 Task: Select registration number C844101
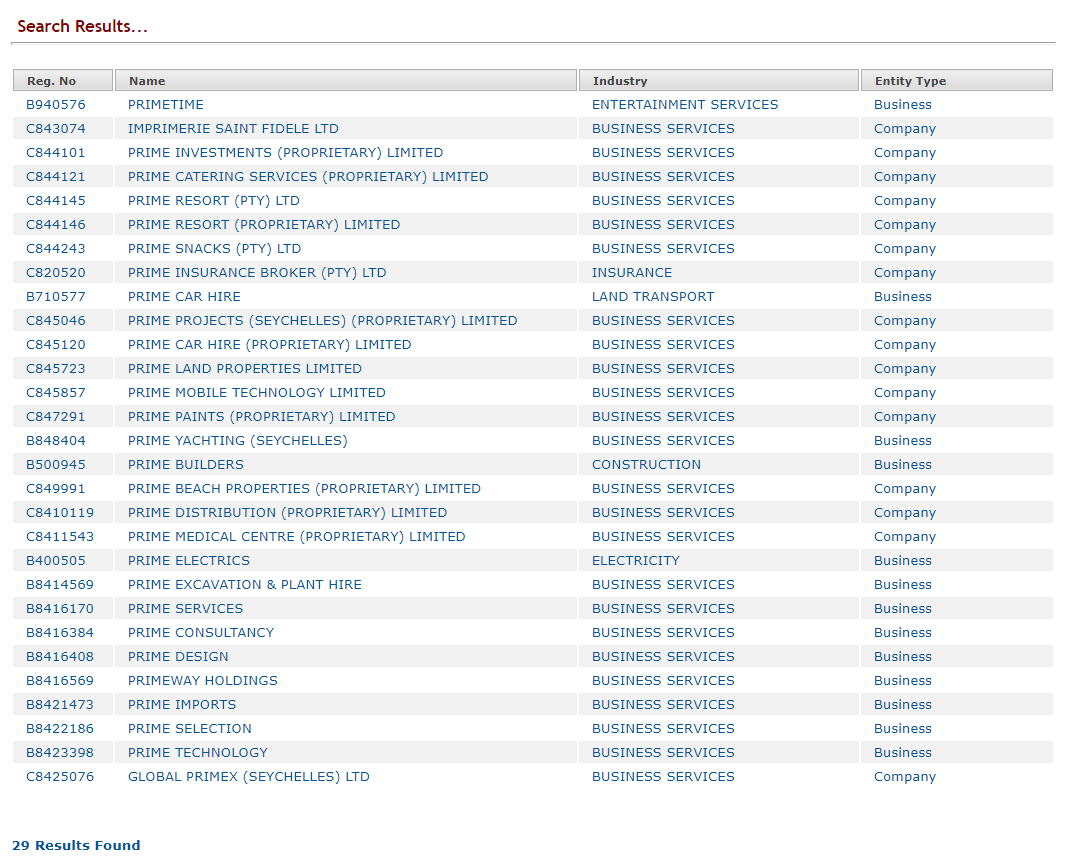56,153
